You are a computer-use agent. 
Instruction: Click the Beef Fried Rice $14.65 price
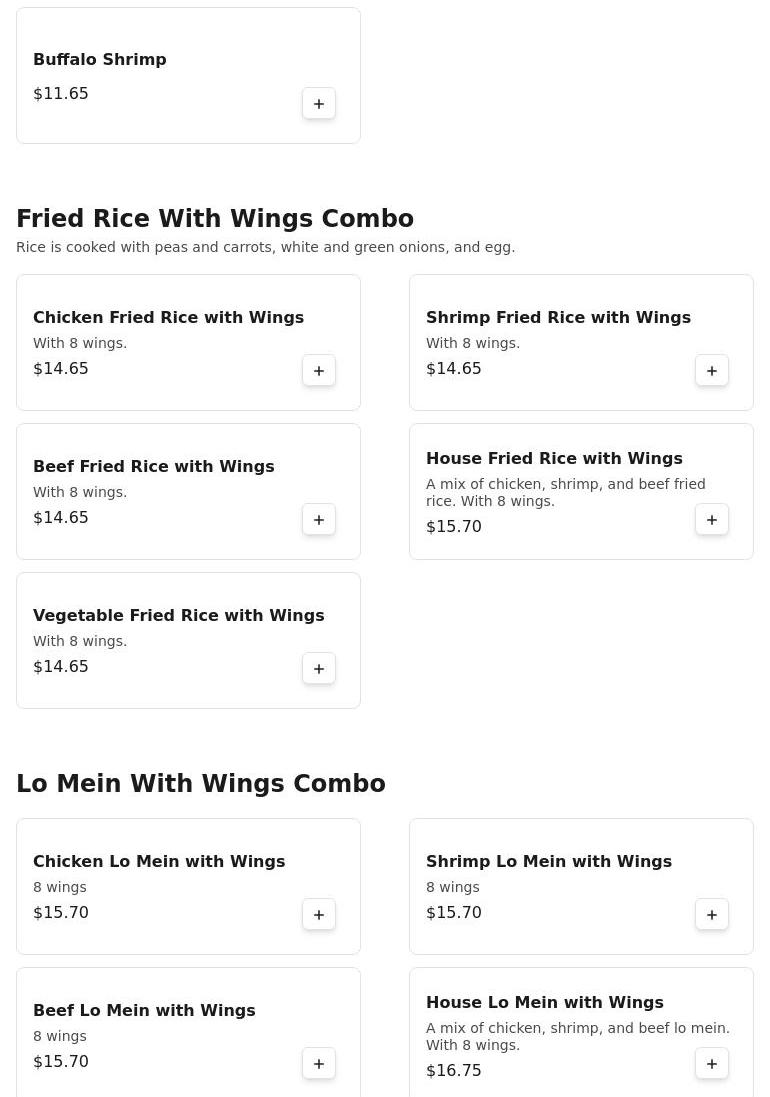(61, 518)
